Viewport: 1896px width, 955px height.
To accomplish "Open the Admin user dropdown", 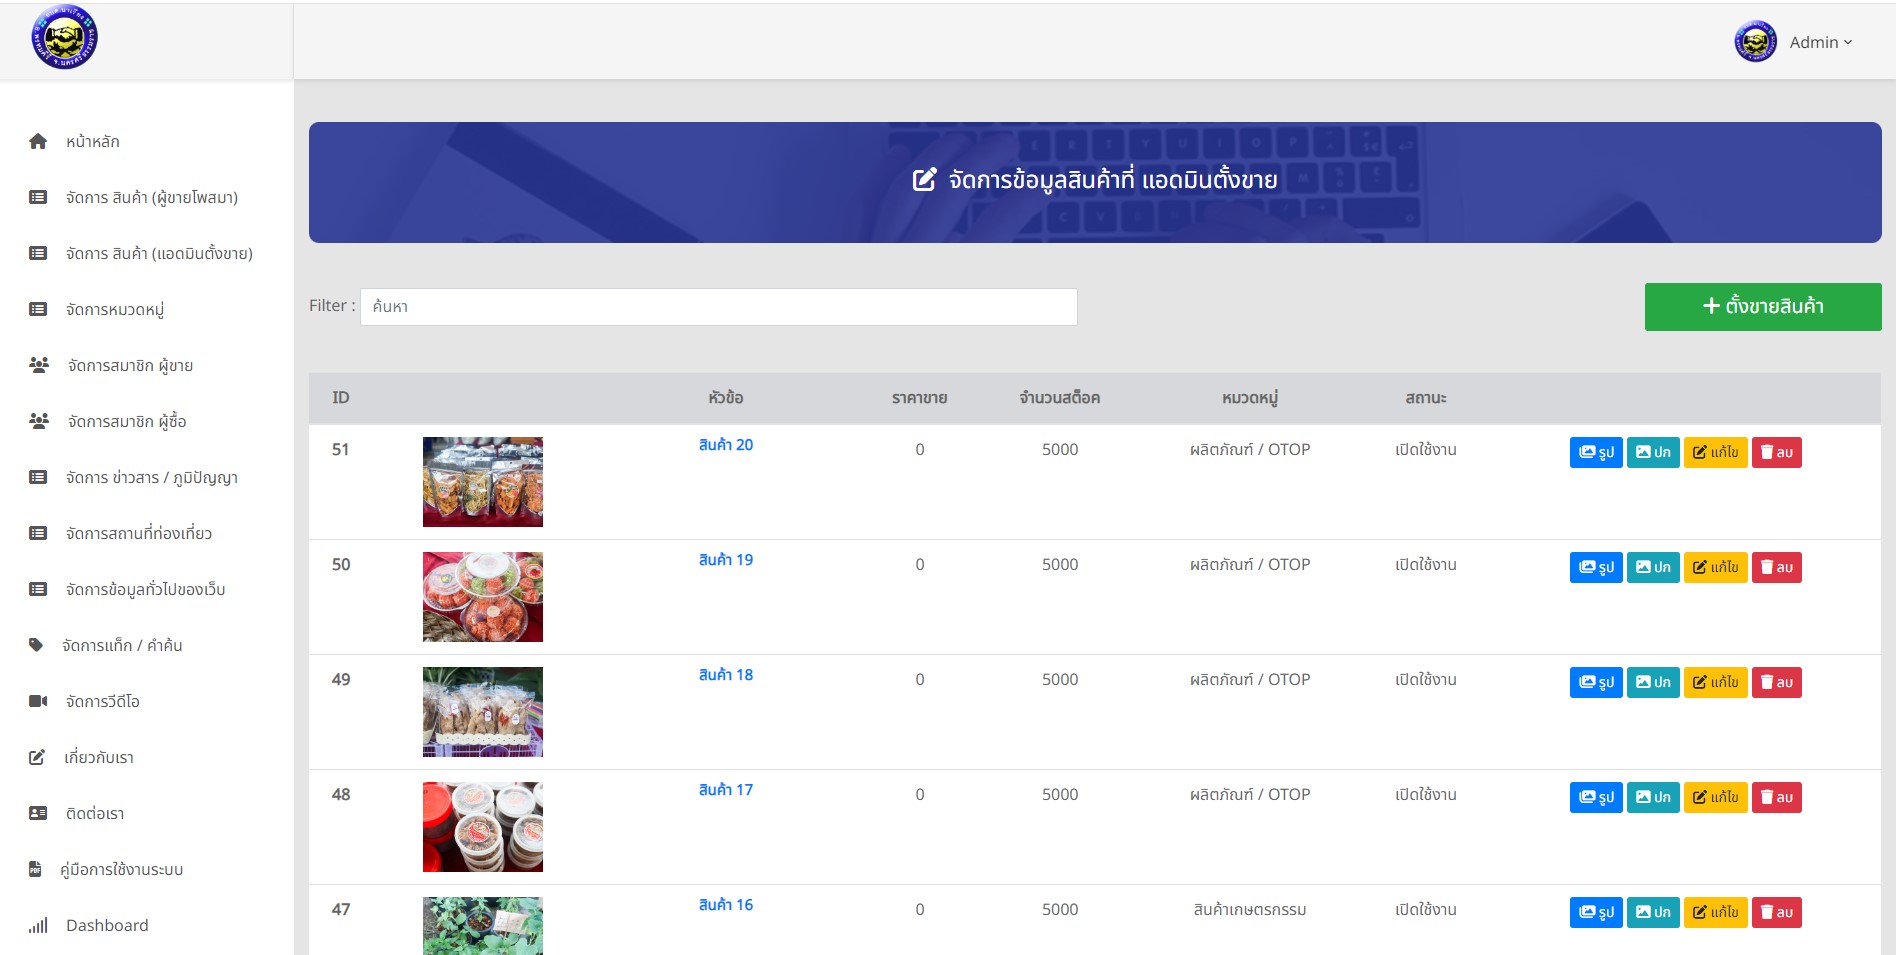I will tap(1820, 42).
